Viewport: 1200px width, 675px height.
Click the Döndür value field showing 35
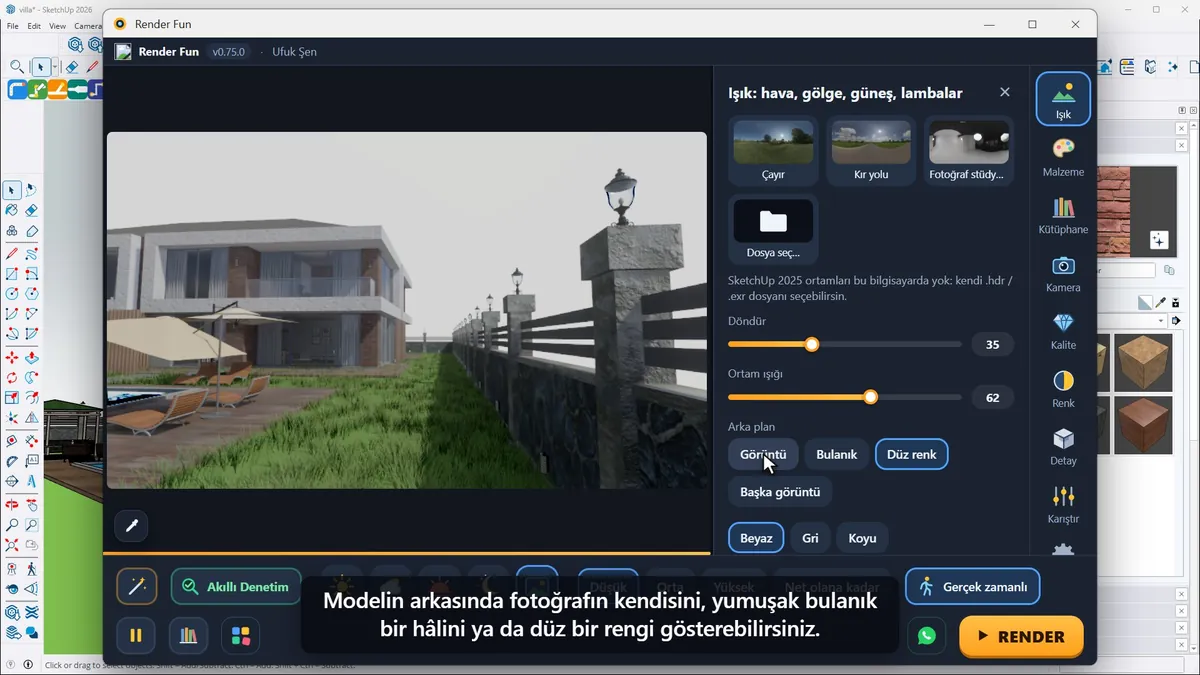pos(992,345)
